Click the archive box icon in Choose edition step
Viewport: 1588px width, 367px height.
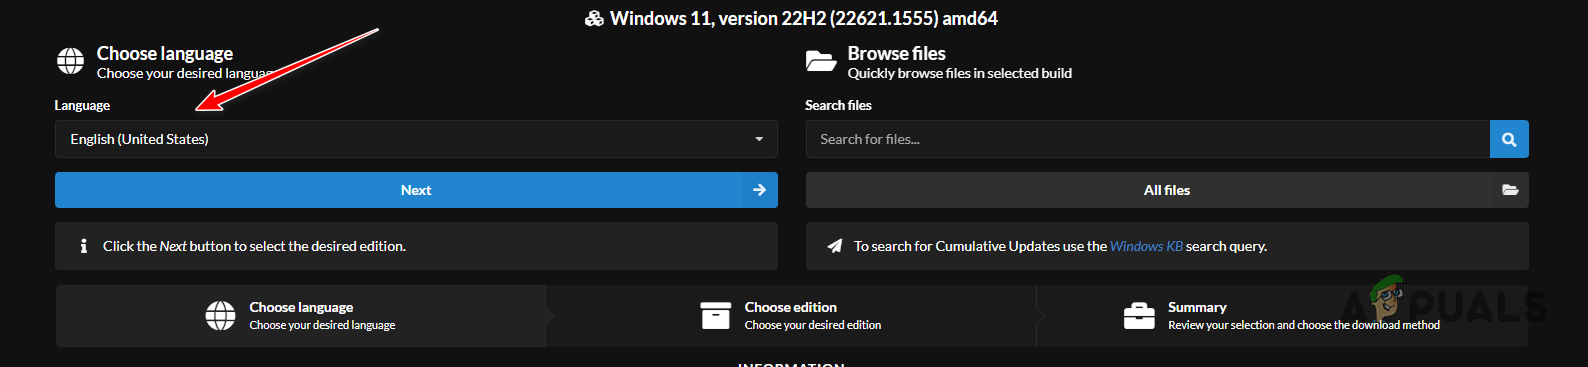coord(716,316)
